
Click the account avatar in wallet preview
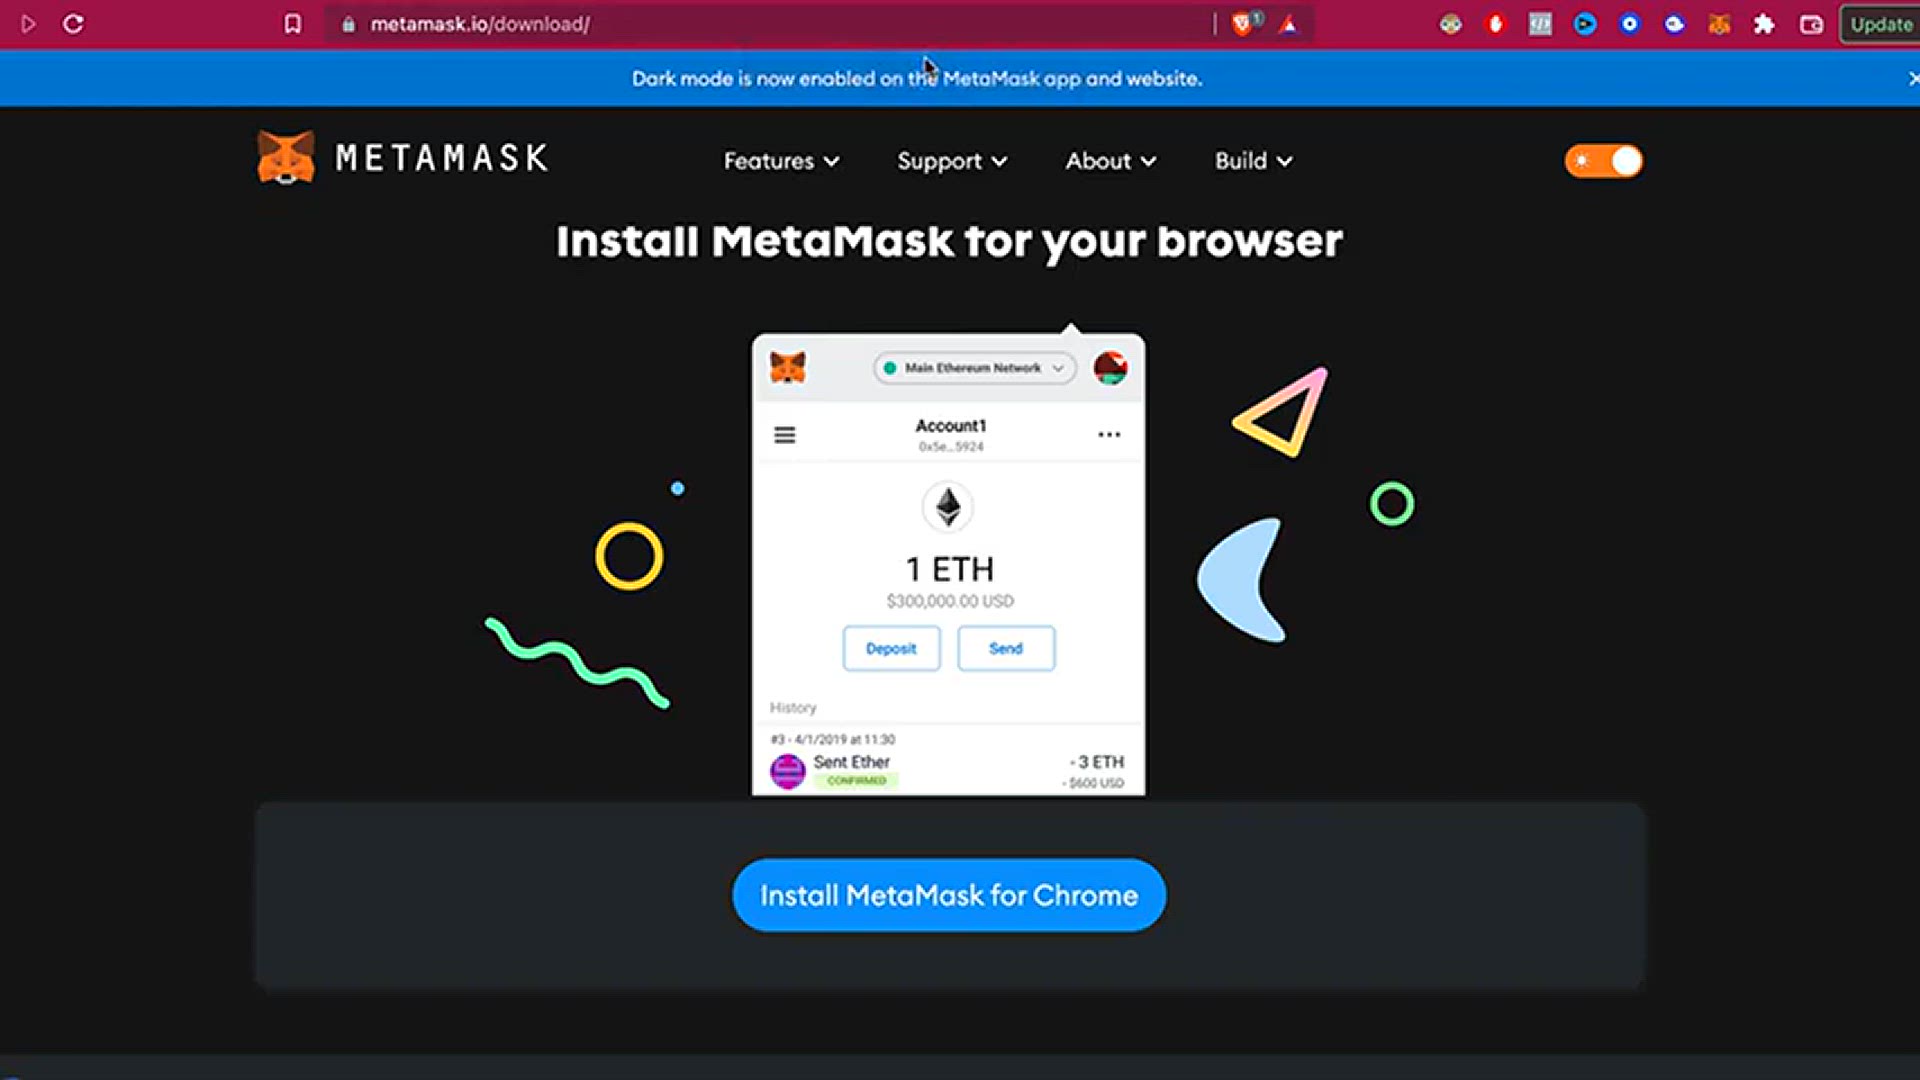click(x=1111, y=368)
